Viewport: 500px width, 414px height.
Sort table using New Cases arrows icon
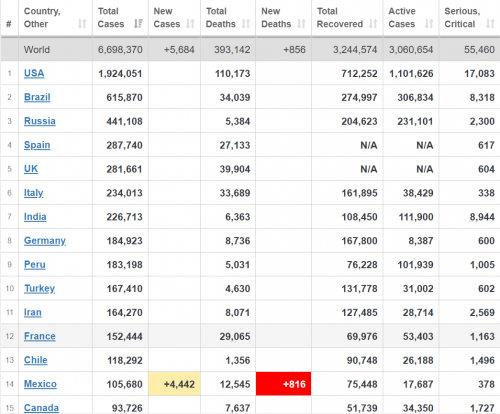point(190,24)
